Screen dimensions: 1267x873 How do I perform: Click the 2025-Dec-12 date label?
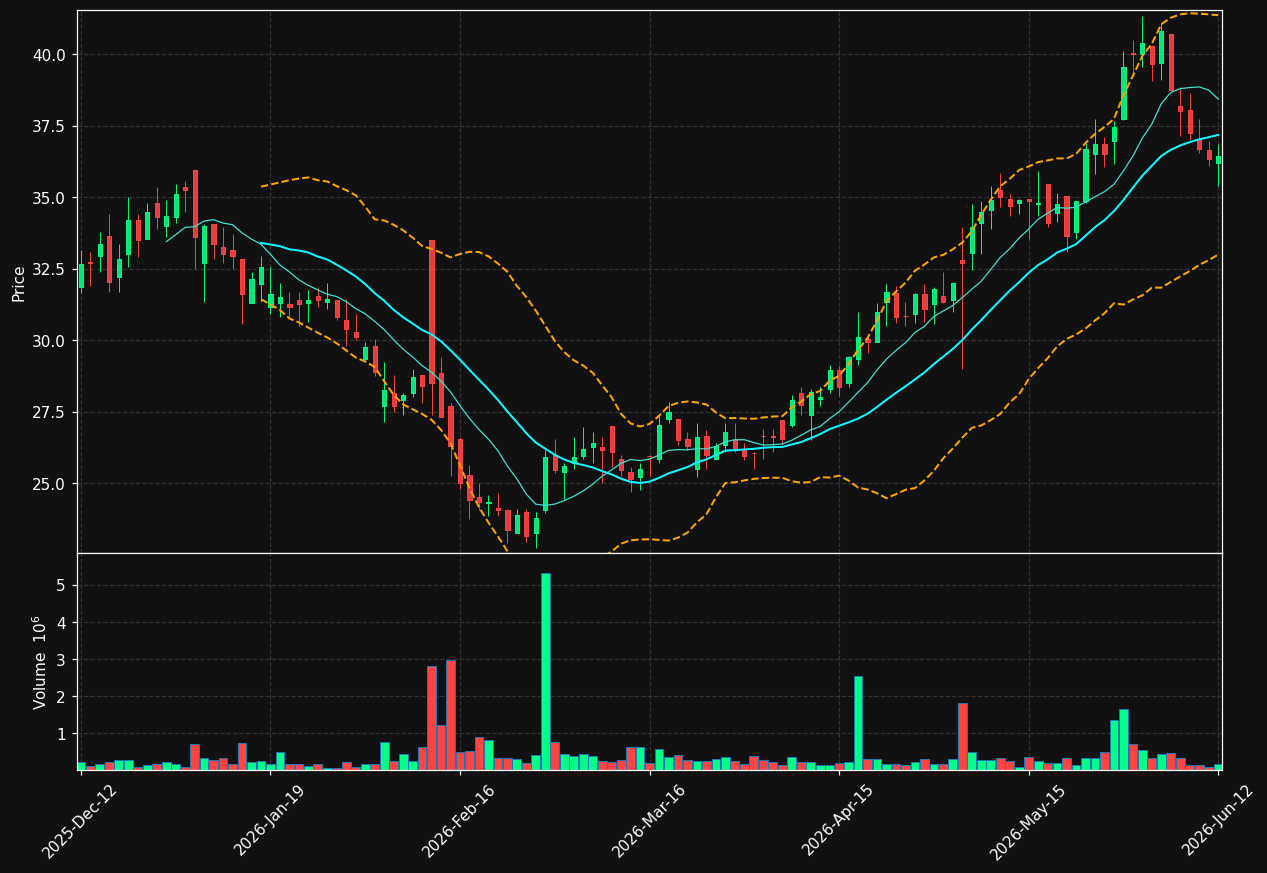pos(80,820)
